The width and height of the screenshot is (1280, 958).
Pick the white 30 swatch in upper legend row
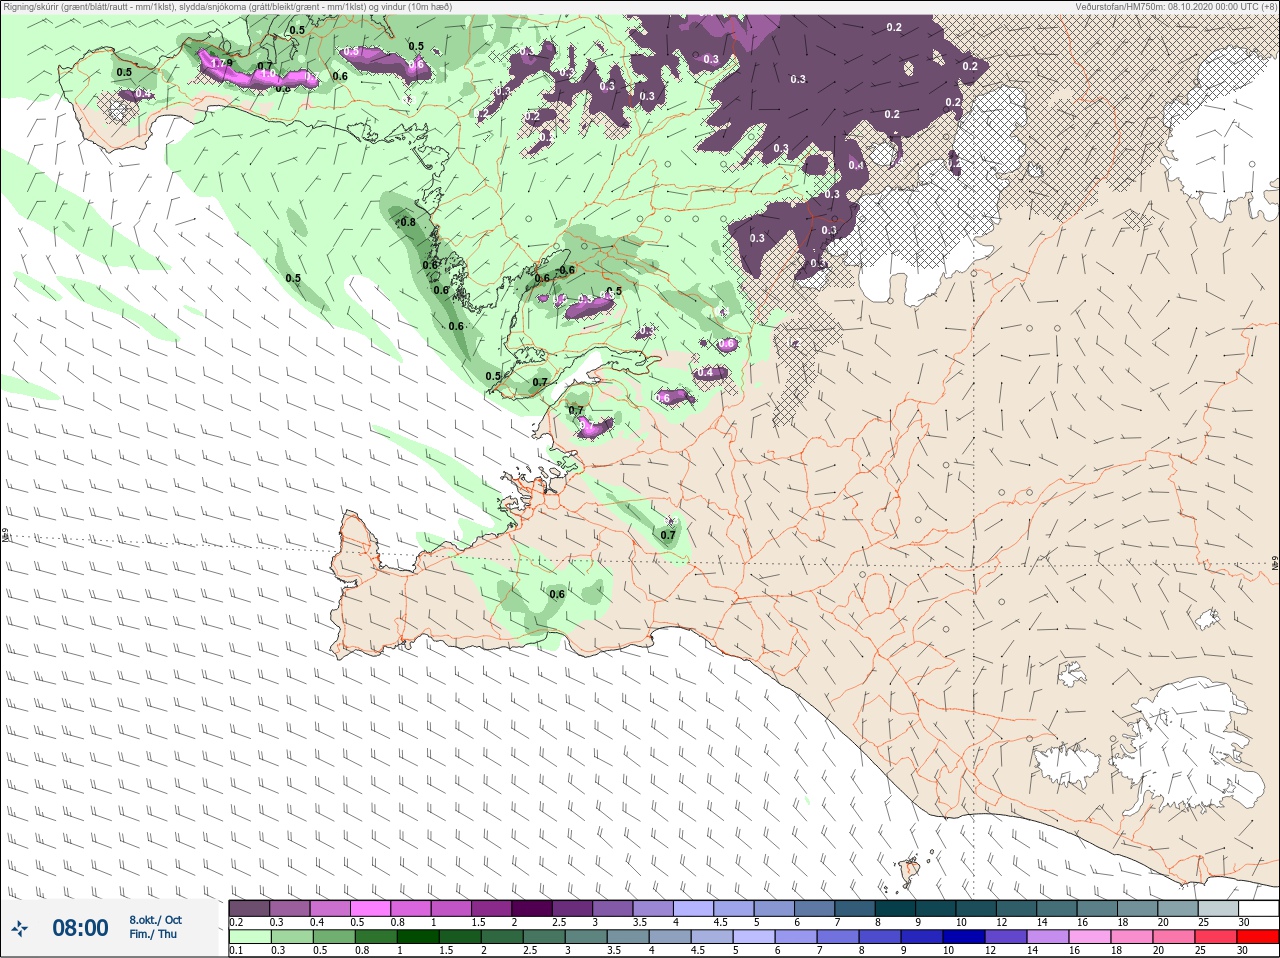point(1259,908)
